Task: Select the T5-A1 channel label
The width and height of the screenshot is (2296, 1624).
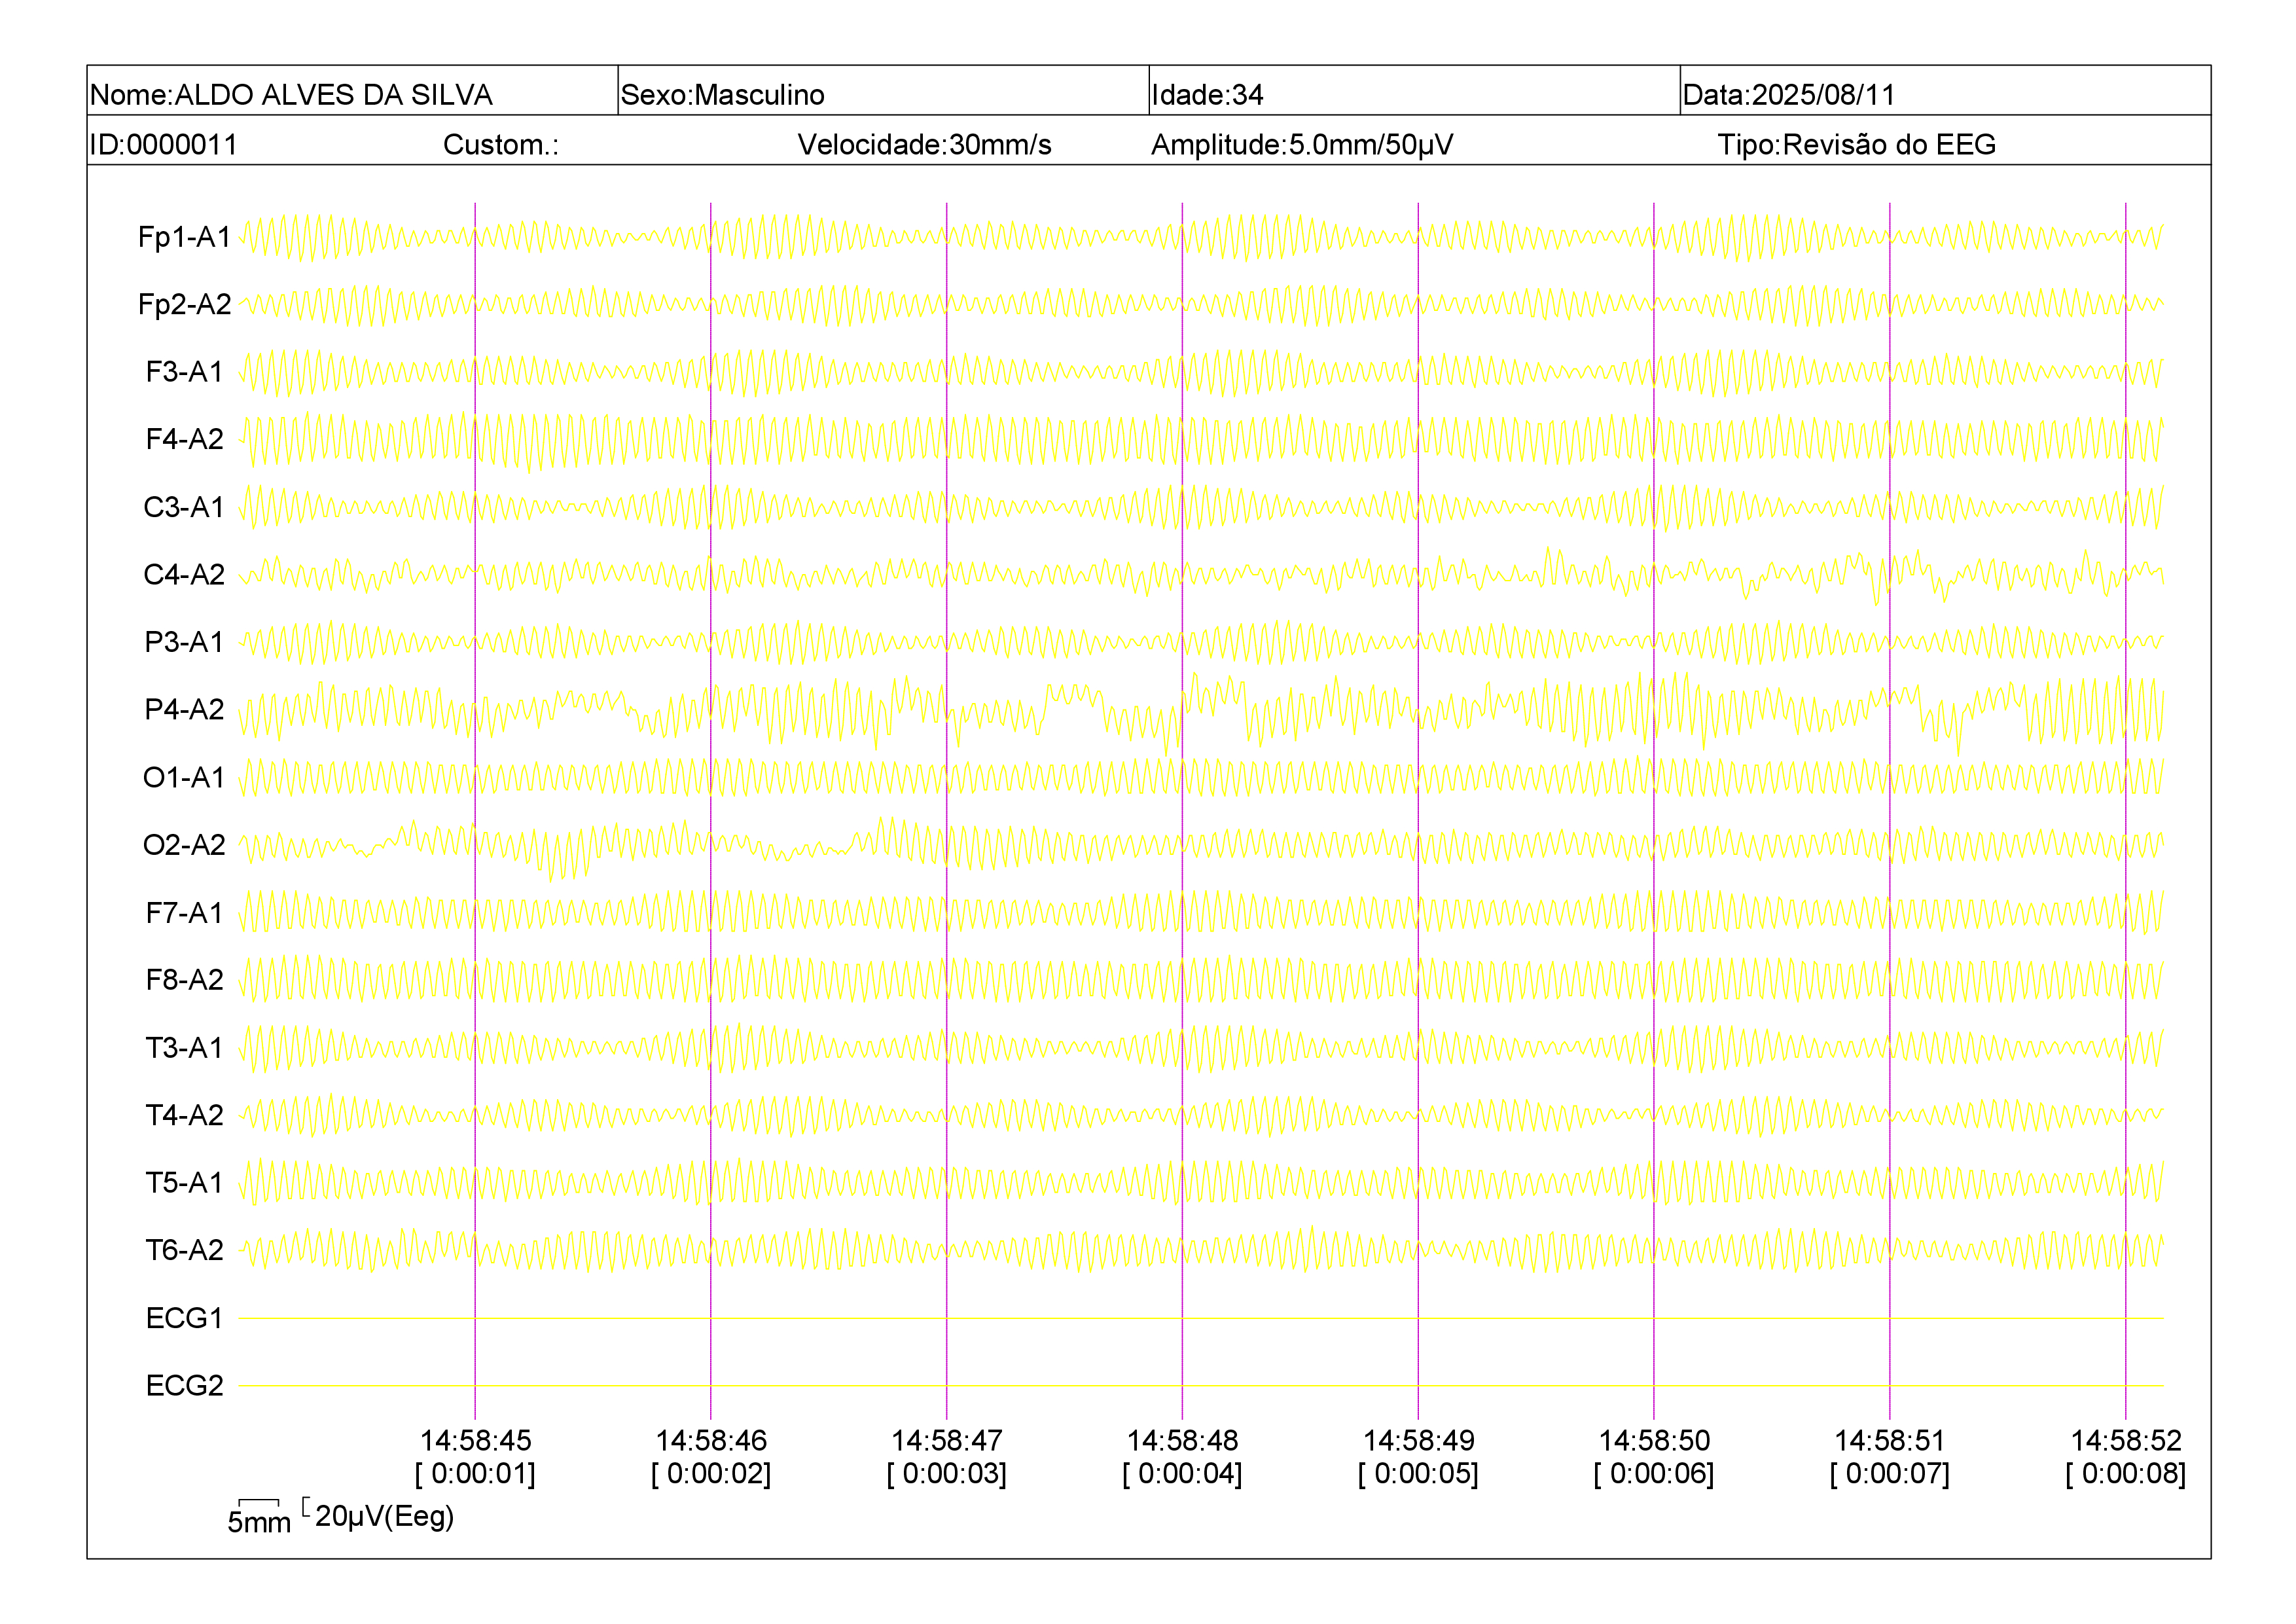Action: click(x=184, y=1182)
